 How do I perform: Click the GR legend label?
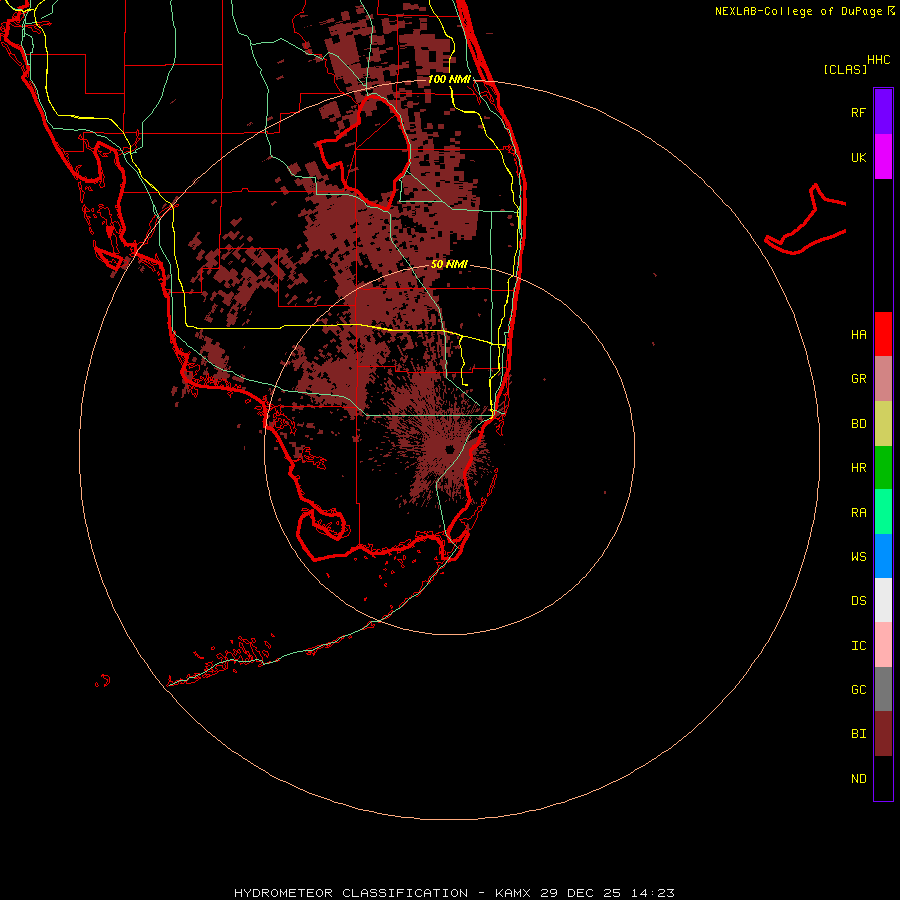pos(858,379)
